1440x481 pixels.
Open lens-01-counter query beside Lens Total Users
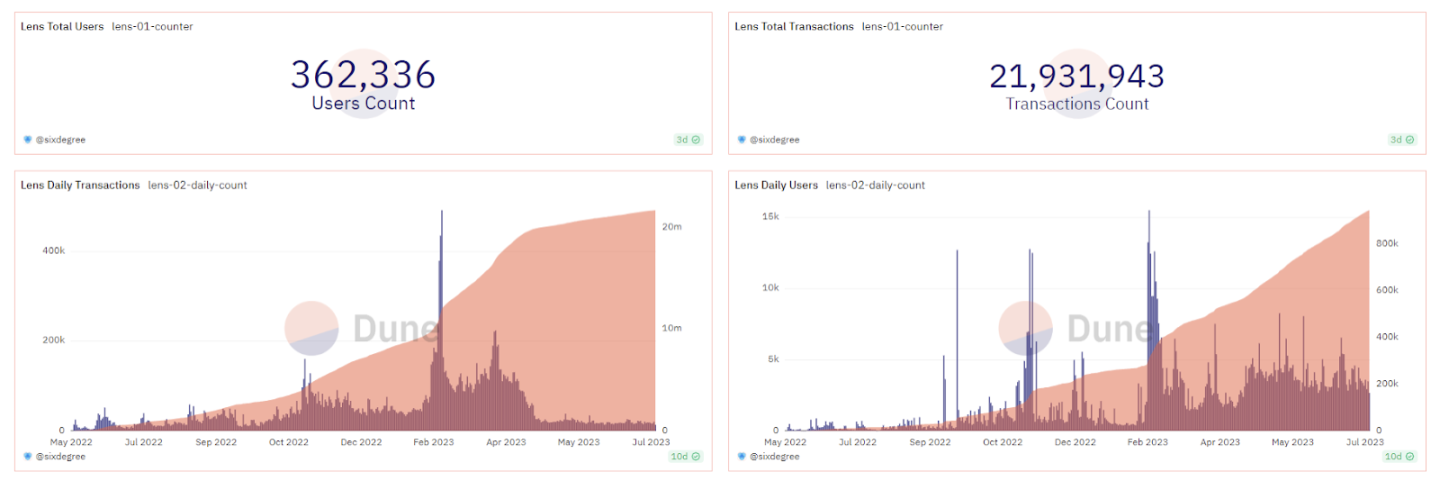tap(152, 26)
